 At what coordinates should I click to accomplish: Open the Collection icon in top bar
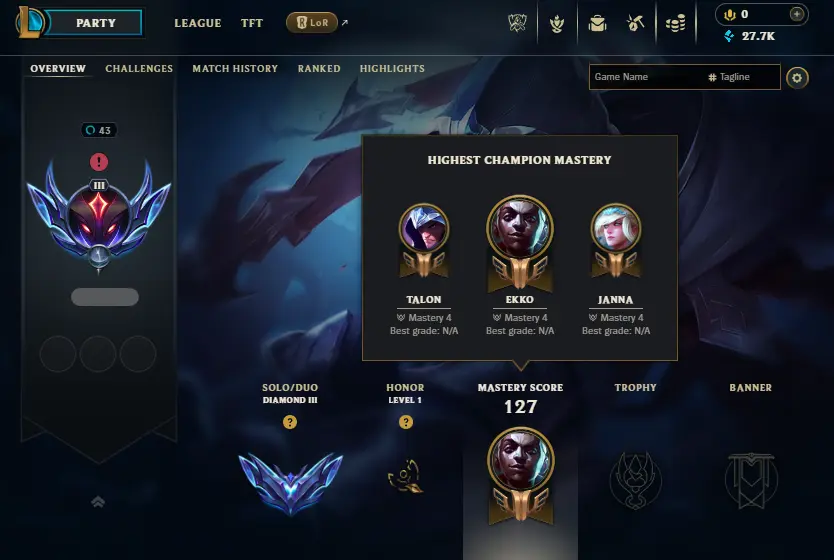557,23
